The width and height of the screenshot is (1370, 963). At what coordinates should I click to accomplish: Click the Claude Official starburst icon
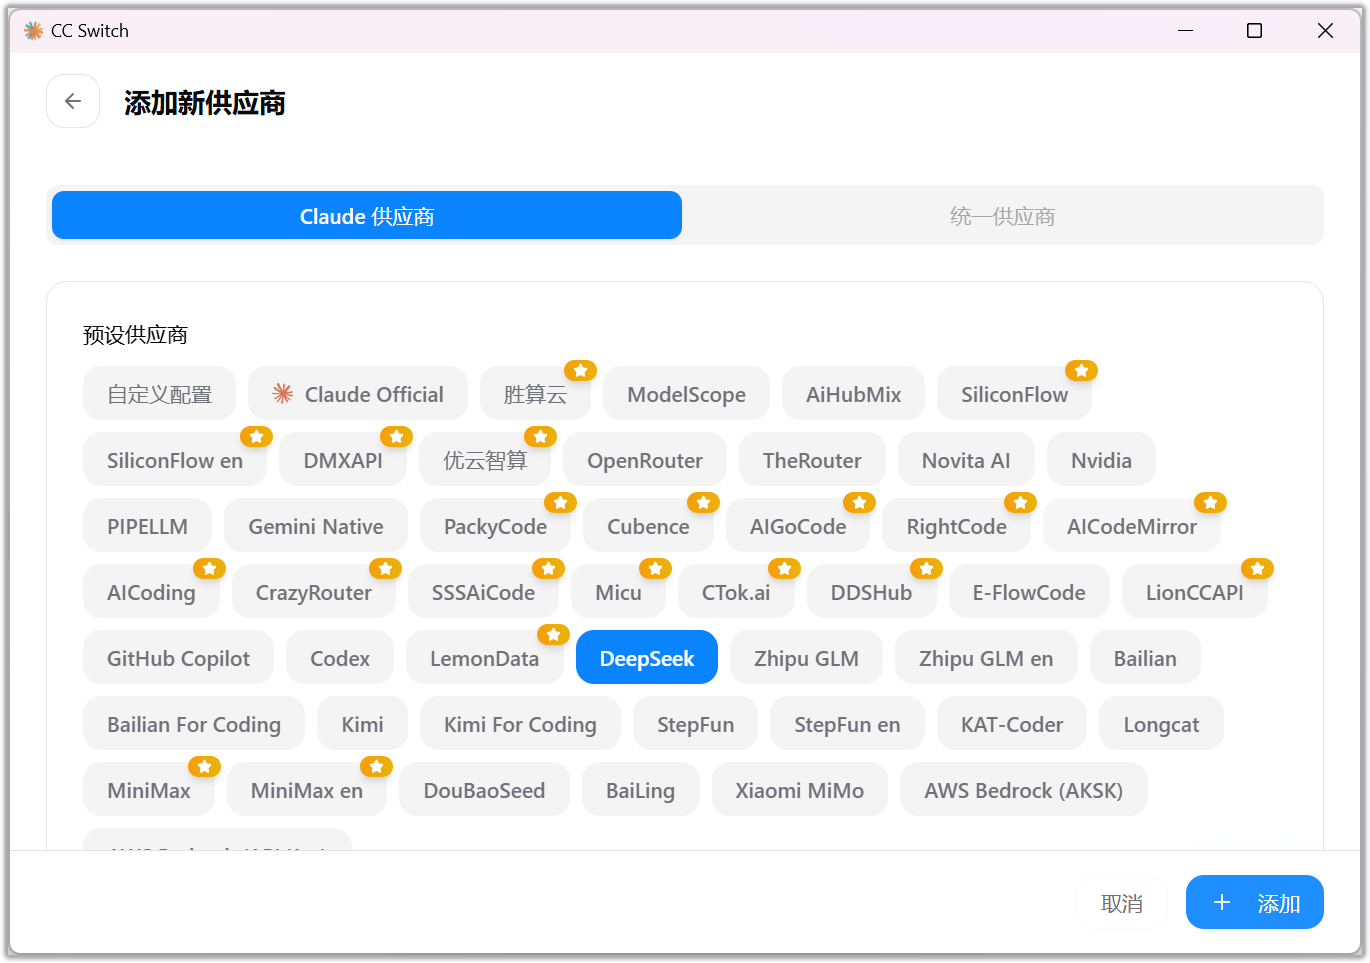[x=283, y=394]
